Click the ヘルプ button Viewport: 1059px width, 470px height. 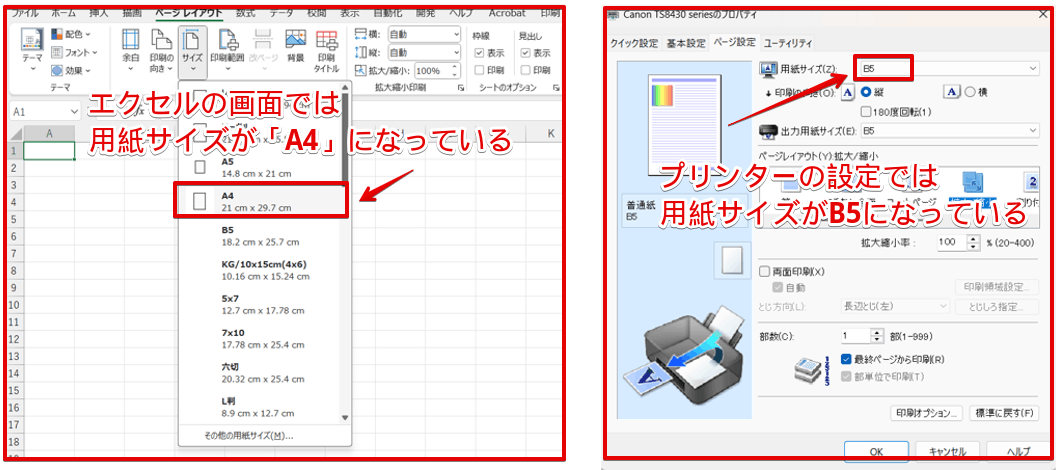point(1016,451)
